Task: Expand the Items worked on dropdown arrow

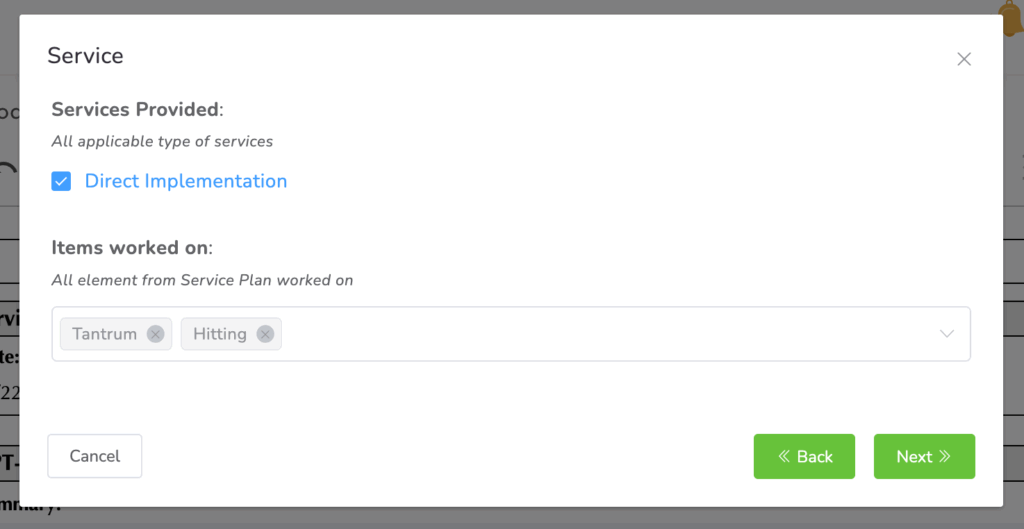Action: coord(947,334)
